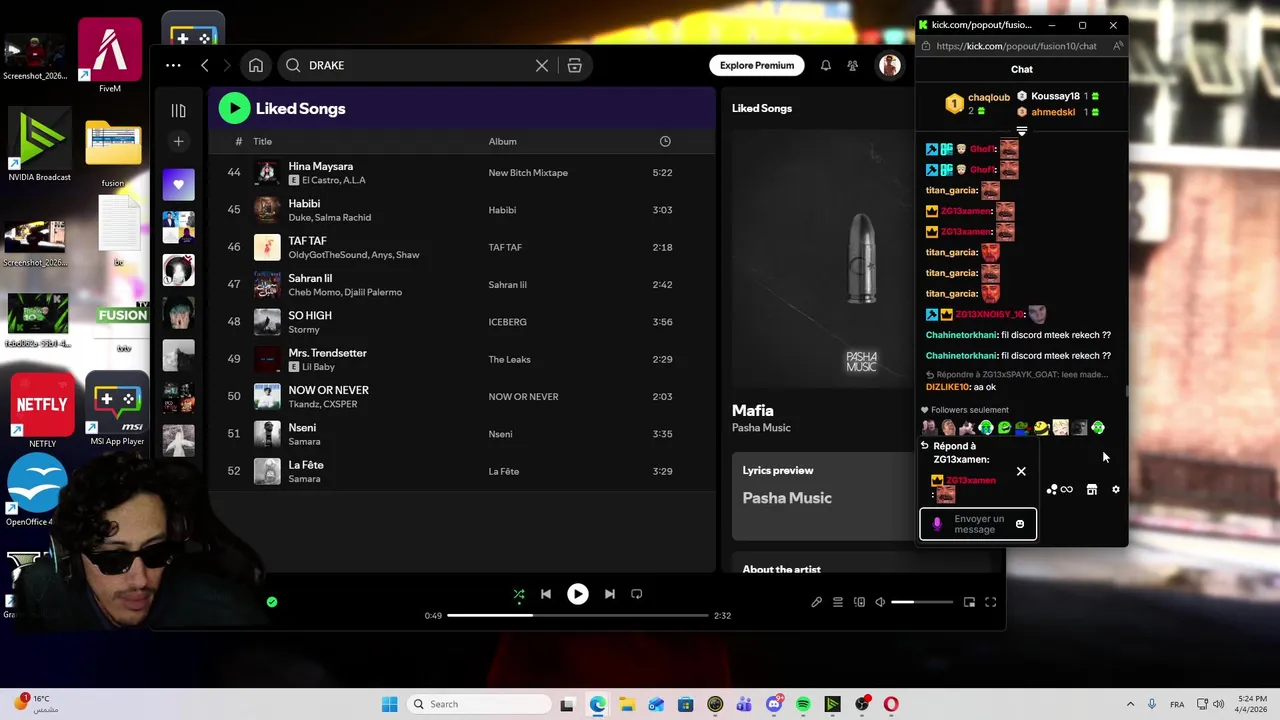Open Kick chat shop icon
The width and height of the screenshot is (1280, 720).
click(x=1092, y=490)
